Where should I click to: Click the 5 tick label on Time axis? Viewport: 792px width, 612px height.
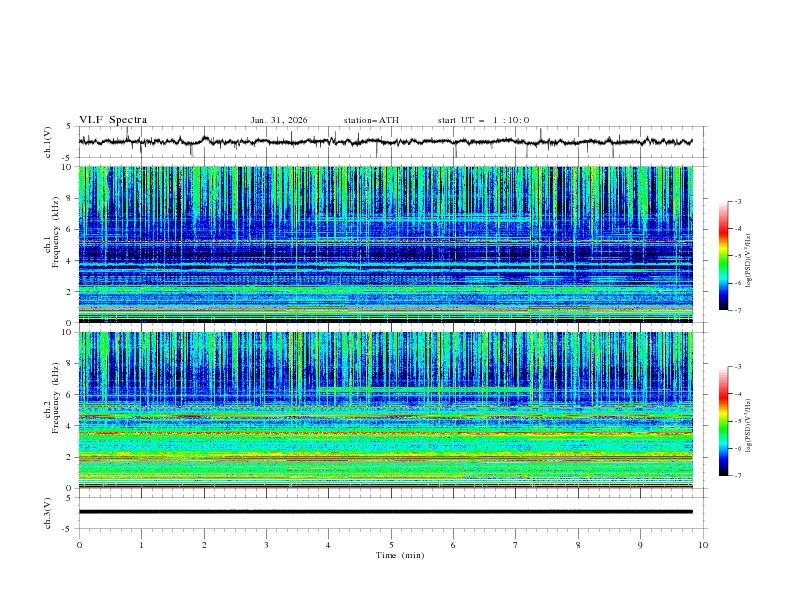coord(391,545)
